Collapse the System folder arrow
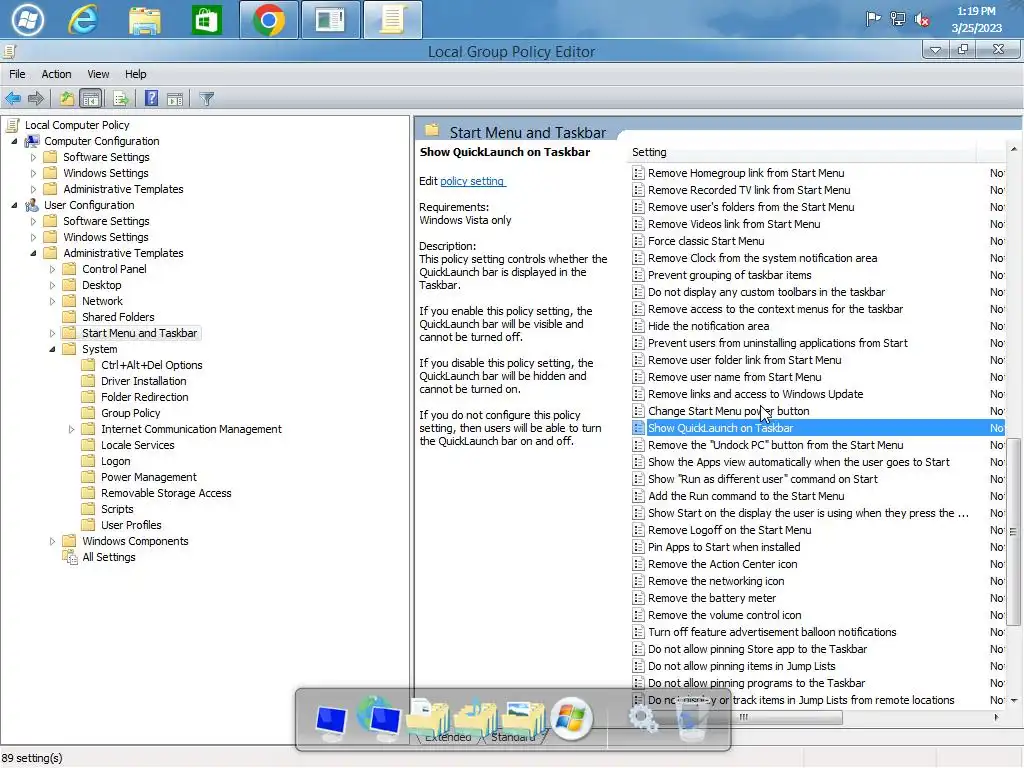 pyautogui.click(x=52, y=349)
